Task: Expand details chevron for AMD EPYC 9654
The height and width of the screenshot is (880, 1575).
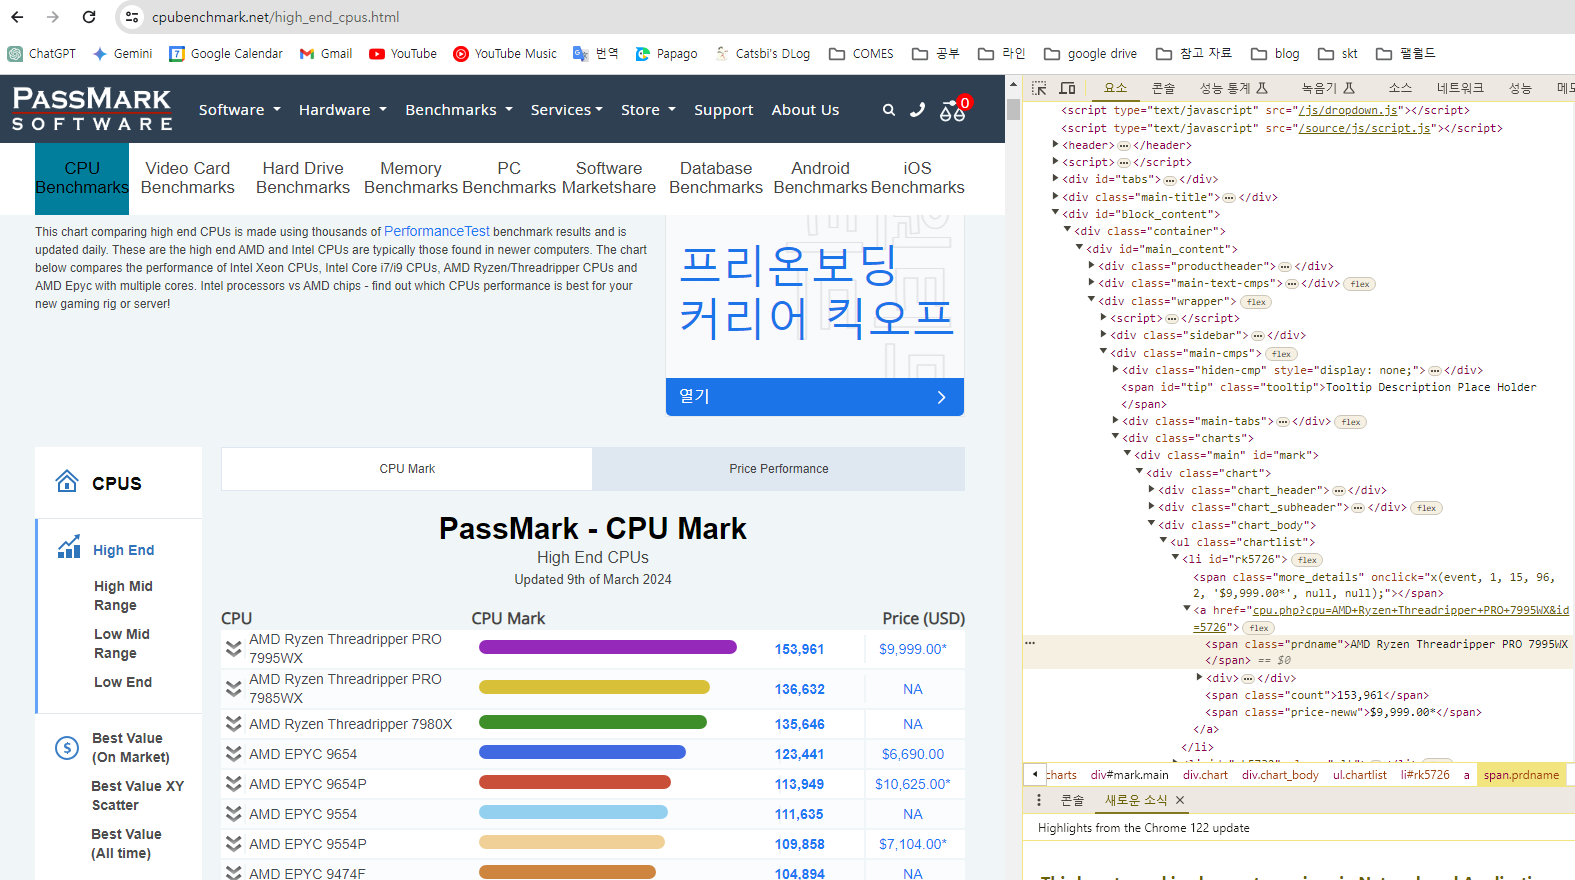Action: [233, 754]
